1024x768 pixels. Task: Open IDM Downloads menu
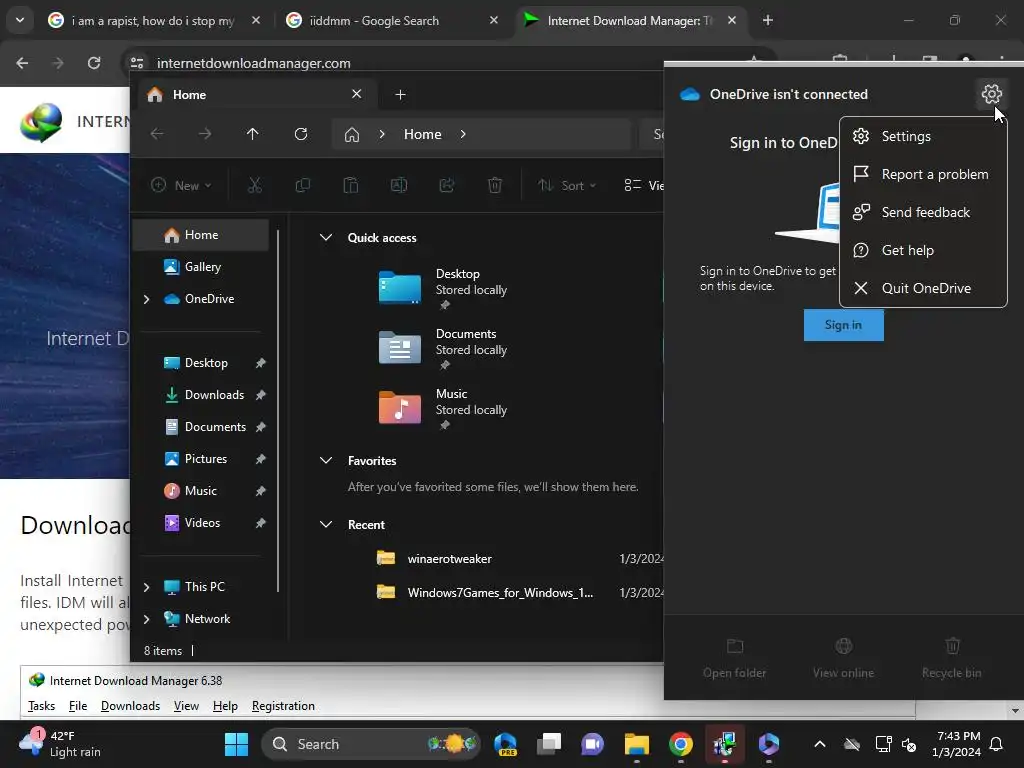(x=130, y=706)
